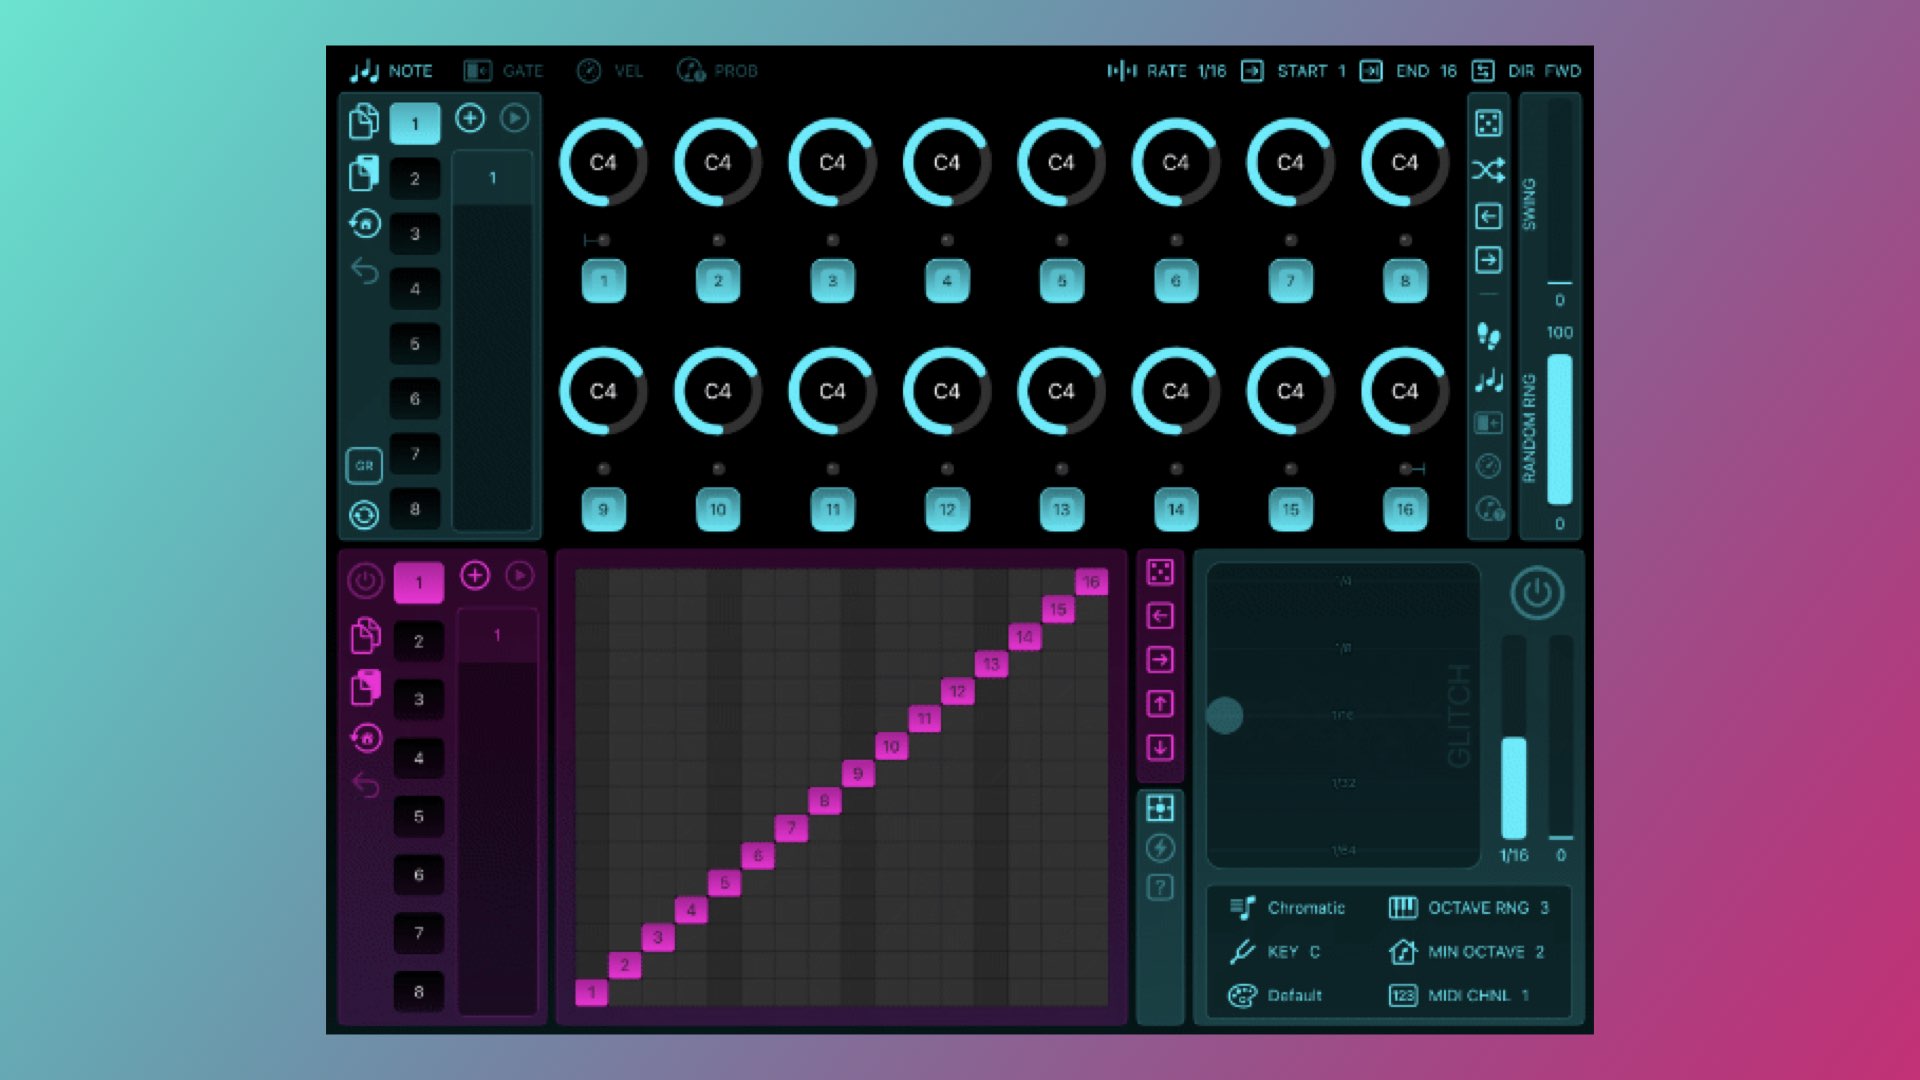The height and width of the screenshot is (1080, 1920).
Task: Click the GR button in the cyan sidebar
Action: (x=364, y=465)
